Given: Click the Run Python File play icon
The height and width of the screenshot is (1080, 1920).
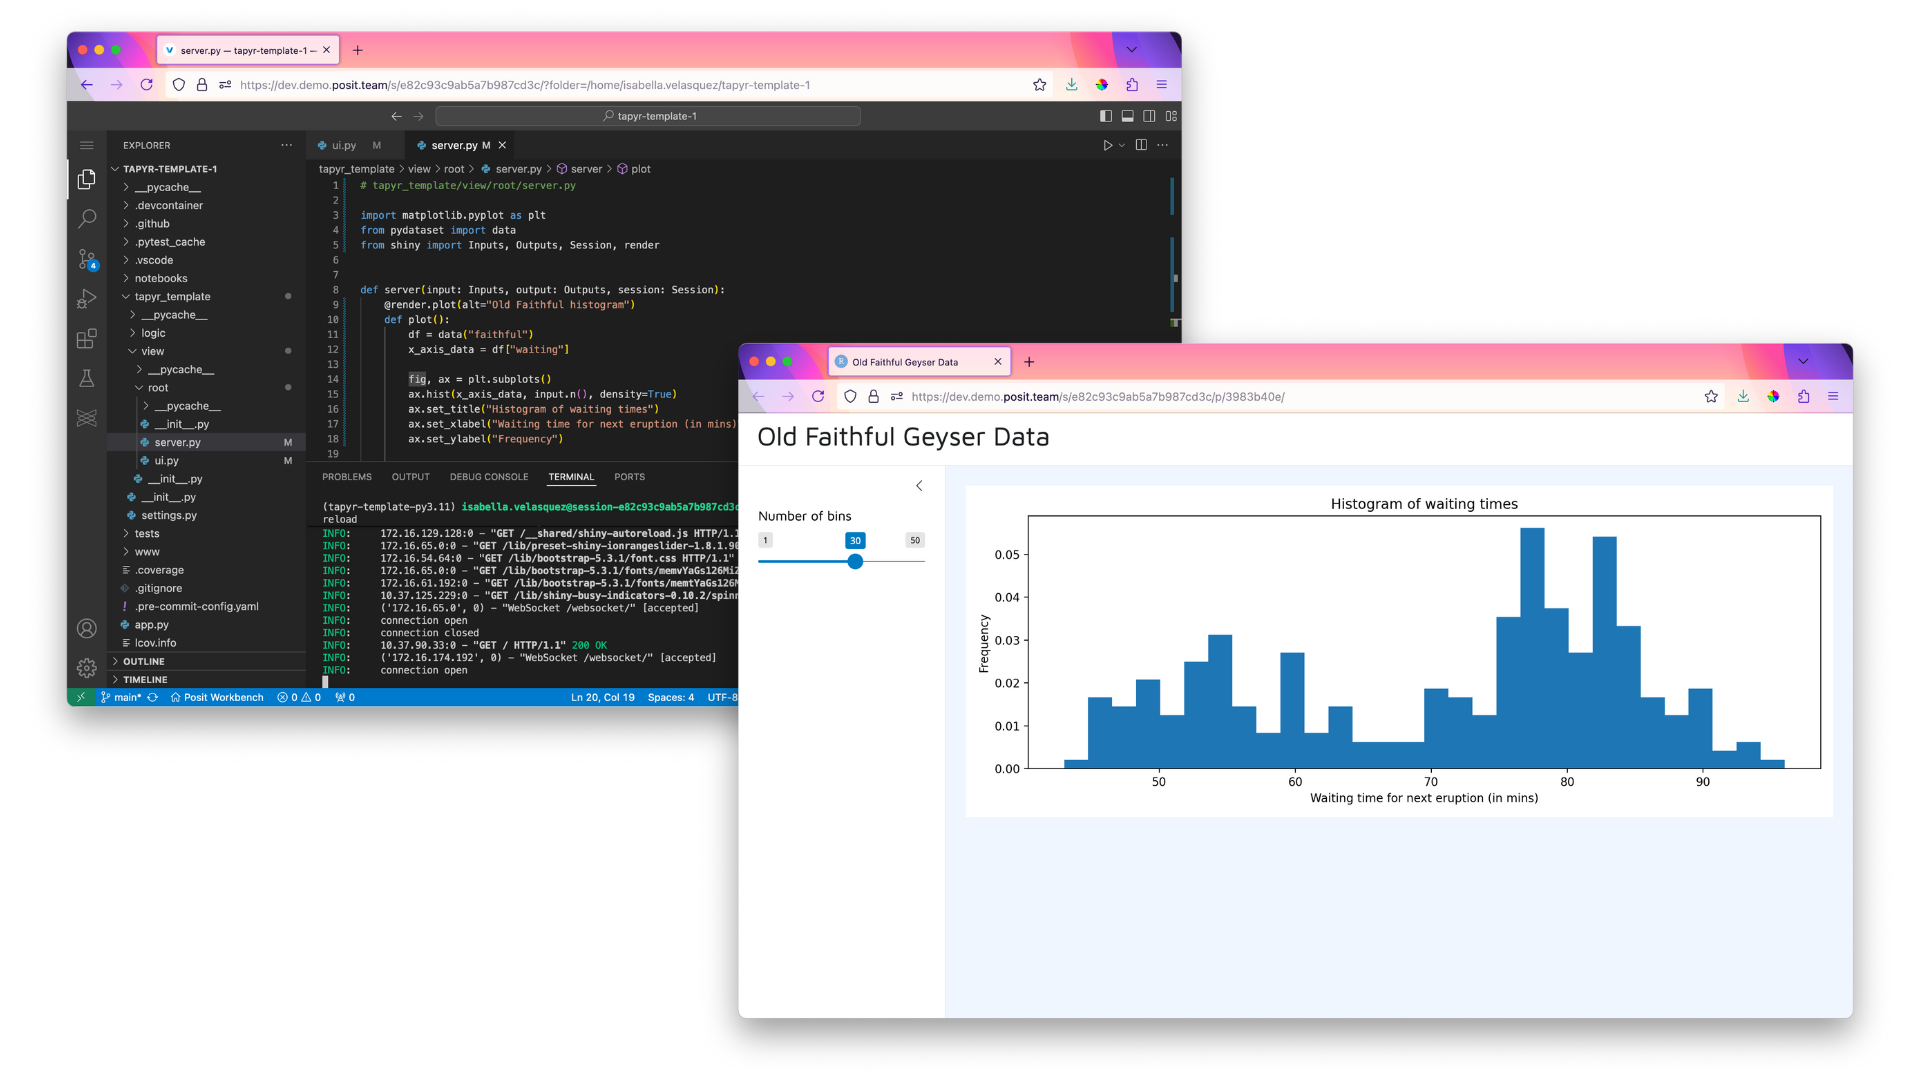Looking at the screenshot, I should [x=1107, y=145].
